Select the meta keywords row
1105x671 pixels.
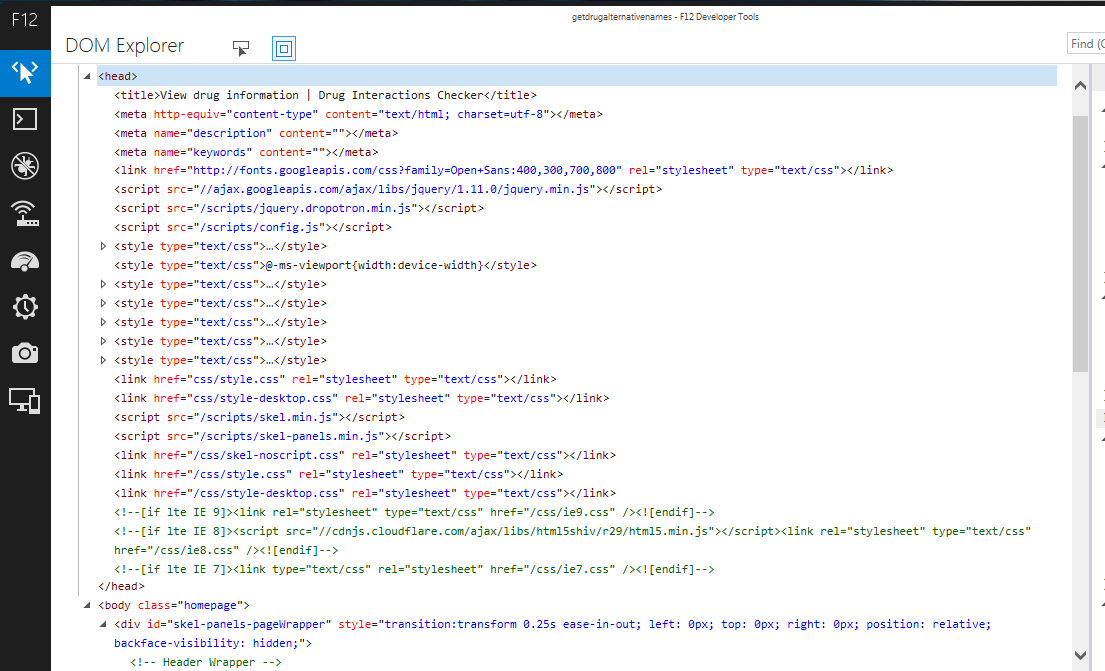246,152
